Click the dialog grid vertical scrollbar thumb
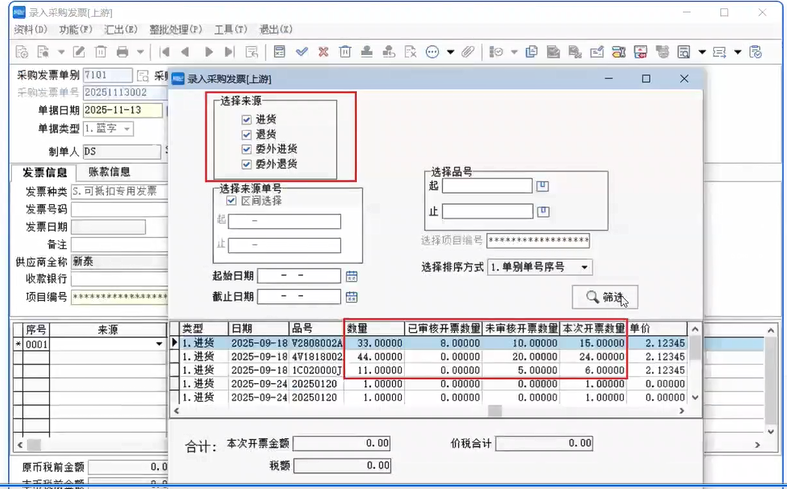The width and height of the screenshot is (787, 489). pyautogui.click(x=695, y=347)
